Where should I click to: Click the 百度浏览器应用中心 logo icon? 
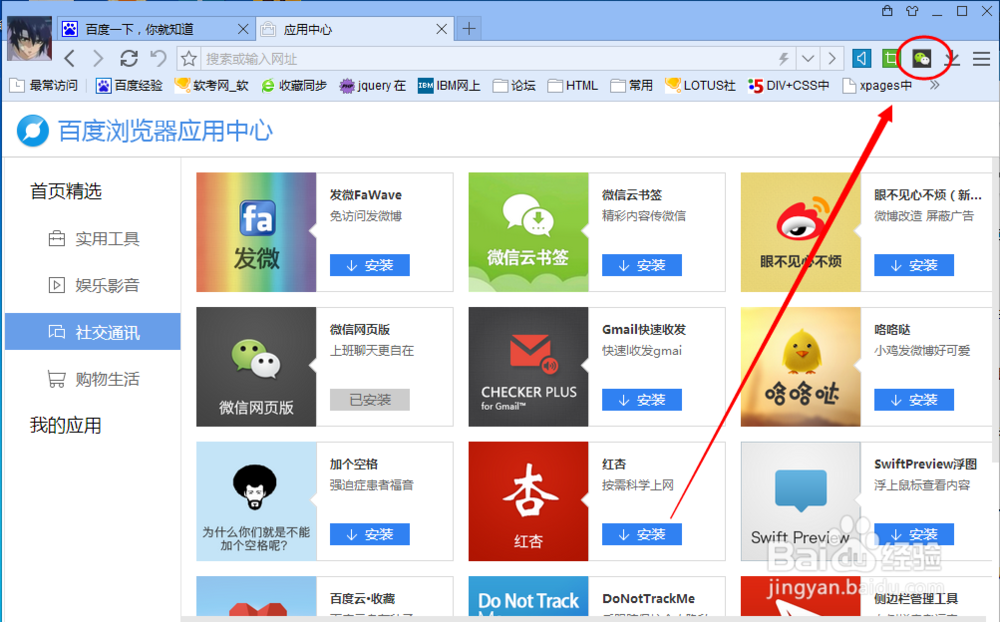(x=33, y=131)
